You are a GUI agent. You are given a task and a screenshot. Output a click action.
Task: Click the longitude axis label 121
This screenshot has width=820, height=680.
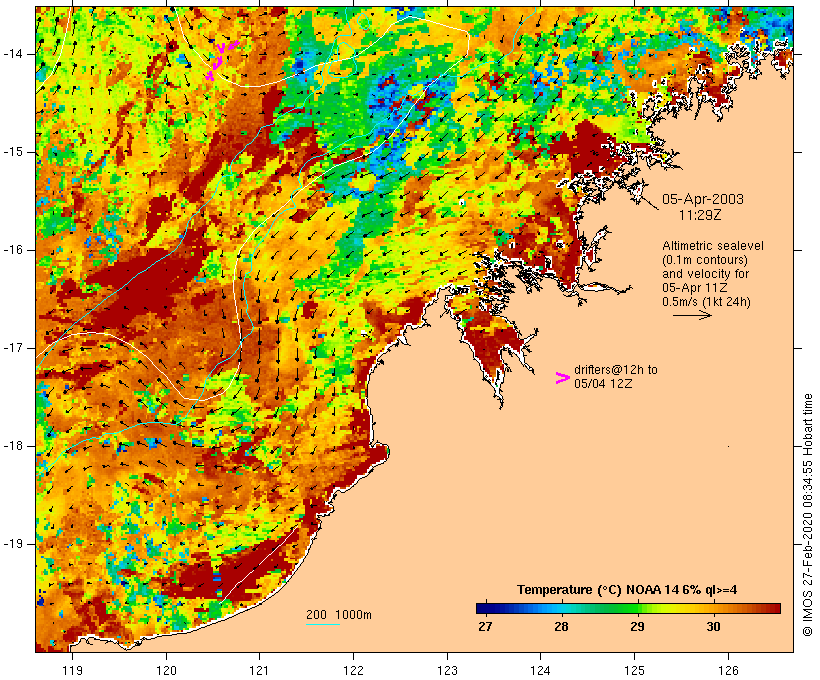coord(259,670)
